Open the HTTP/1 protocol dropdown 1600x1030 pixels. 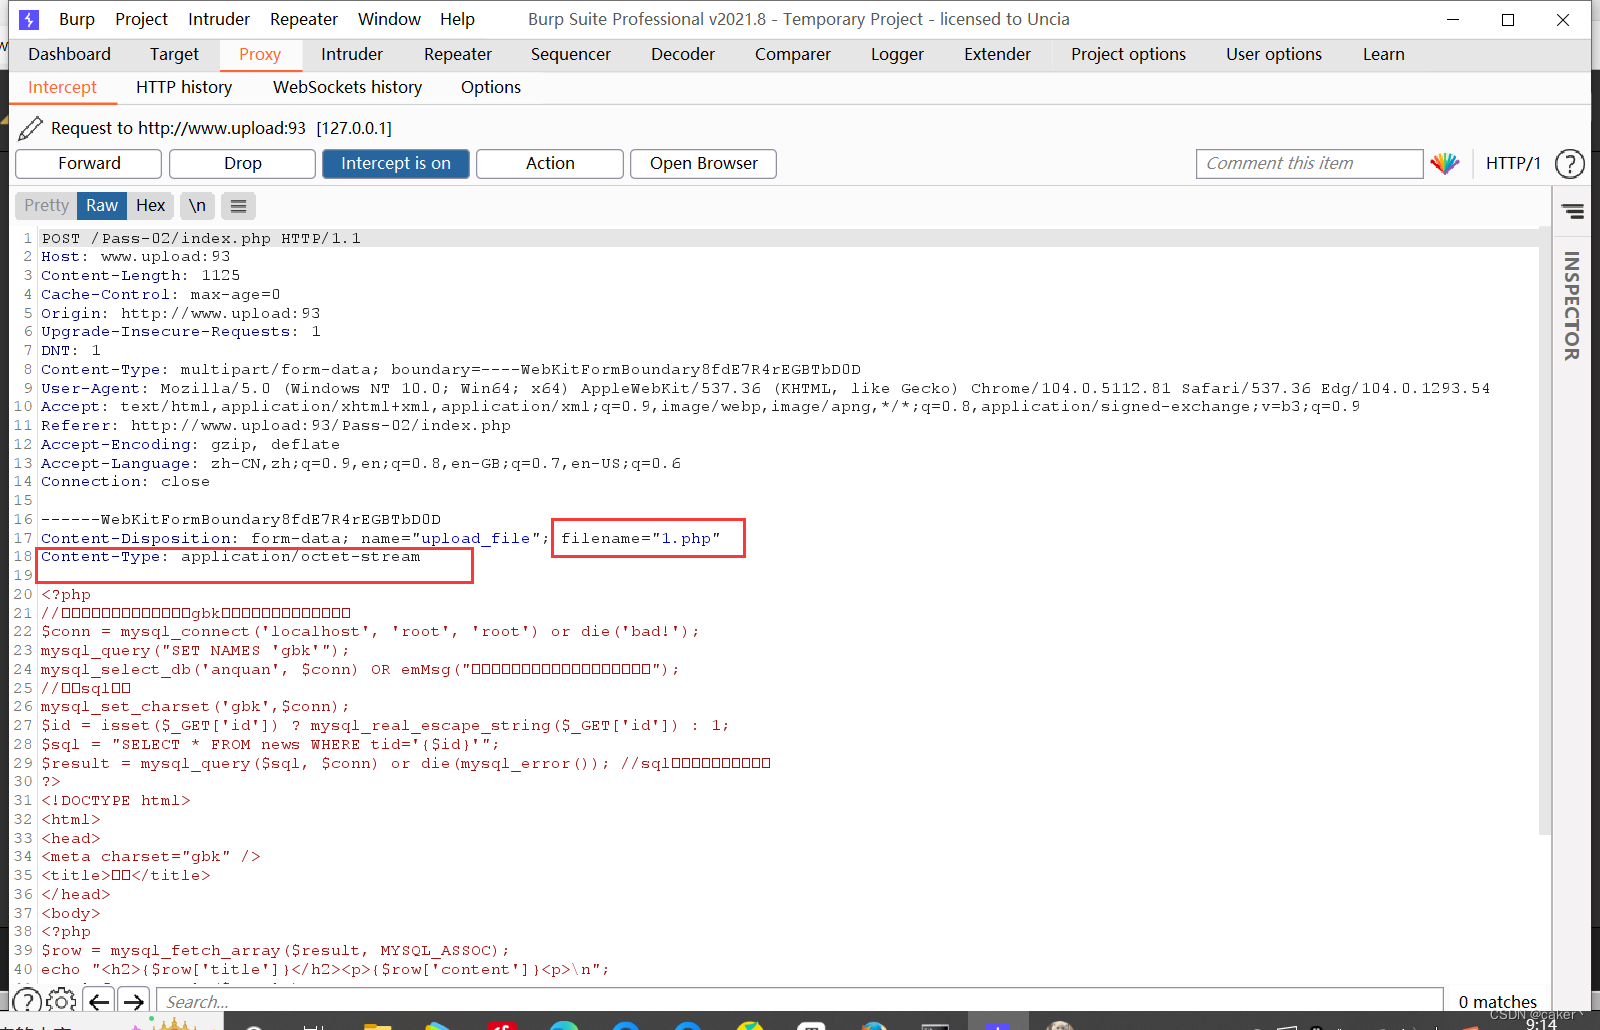click(x=1513, y=163)
